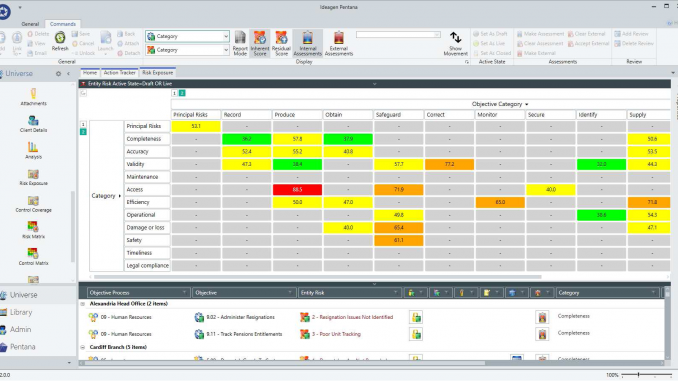Expand the Category row header arrow
The image size is (678, 381).
[120, 196]
